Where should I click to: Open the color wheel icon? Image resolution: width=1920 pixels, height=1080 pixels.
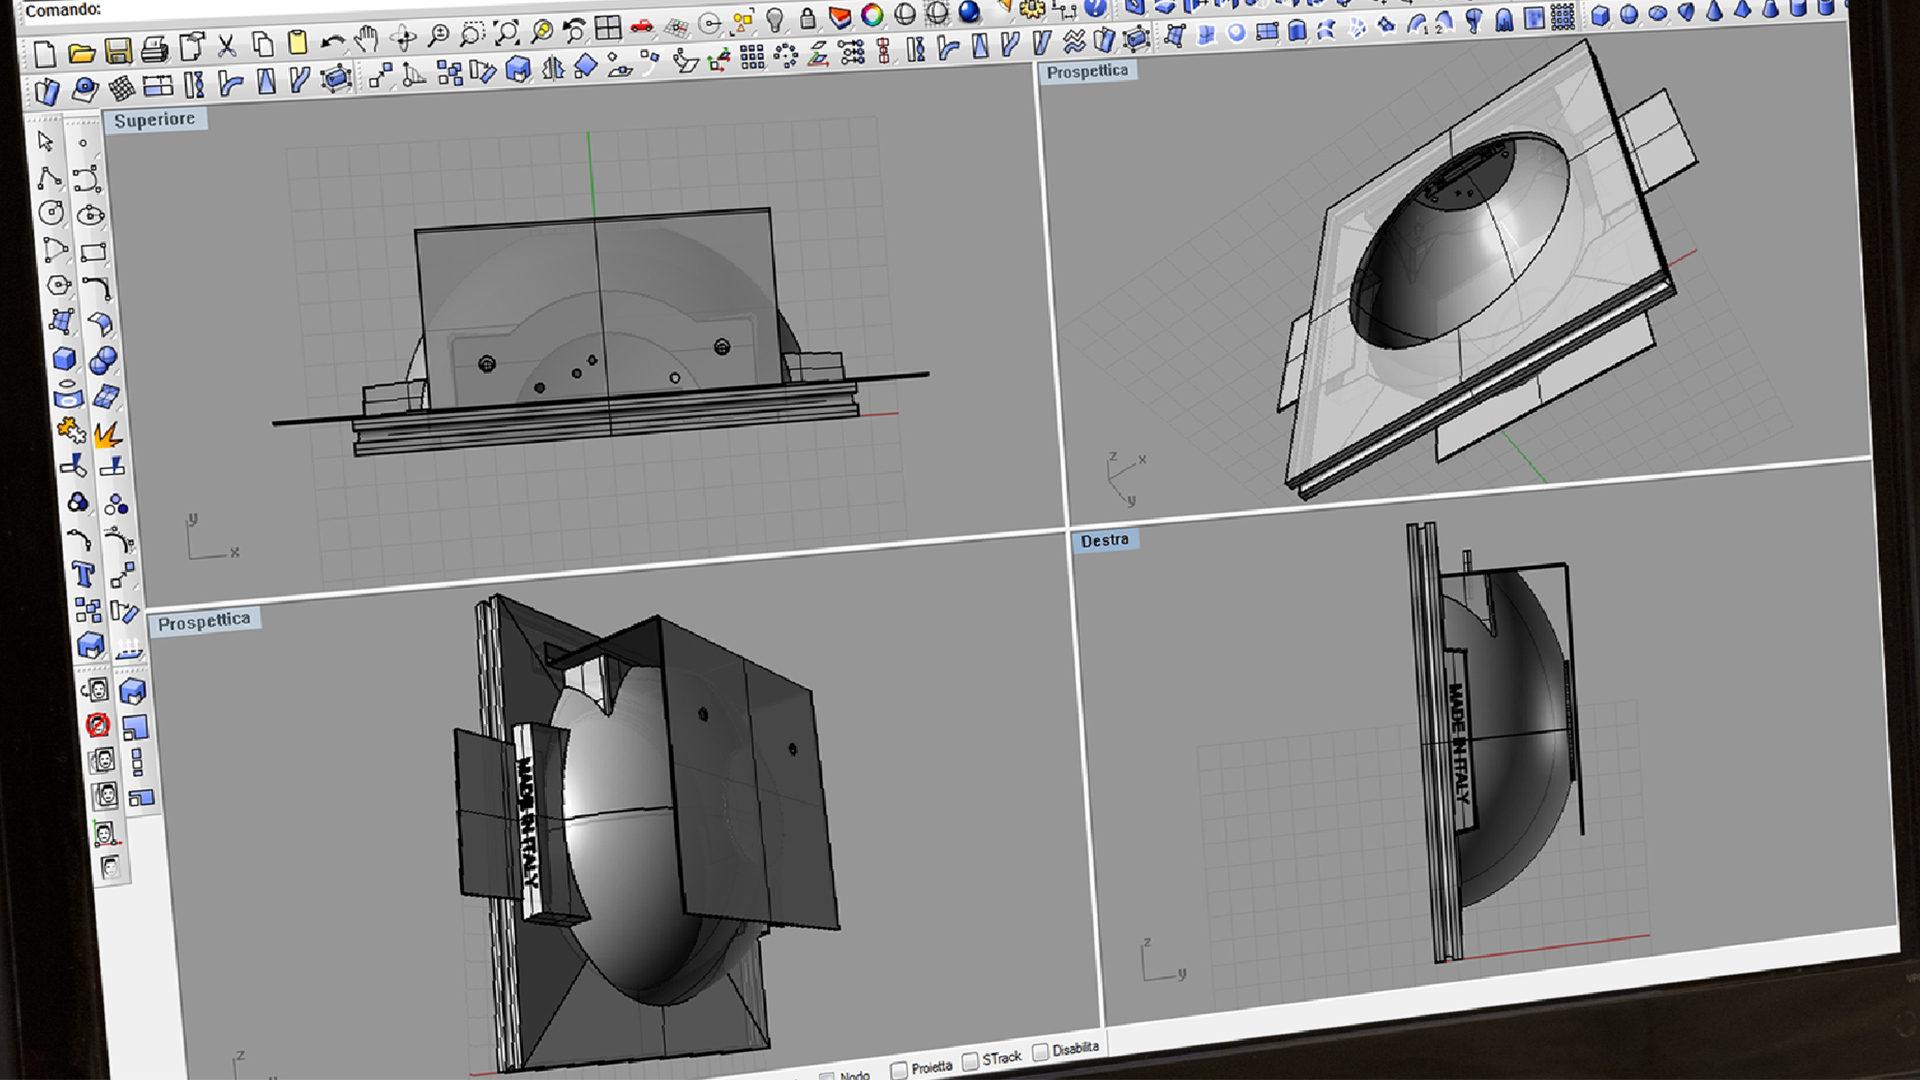pyautogui.click(x=872, y=15)
